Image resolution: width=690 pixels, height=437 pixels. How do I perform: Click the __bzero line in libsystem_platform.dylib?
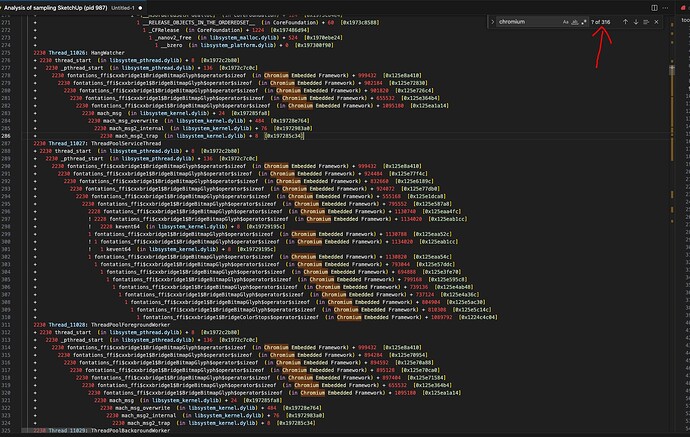pos(244,45)
